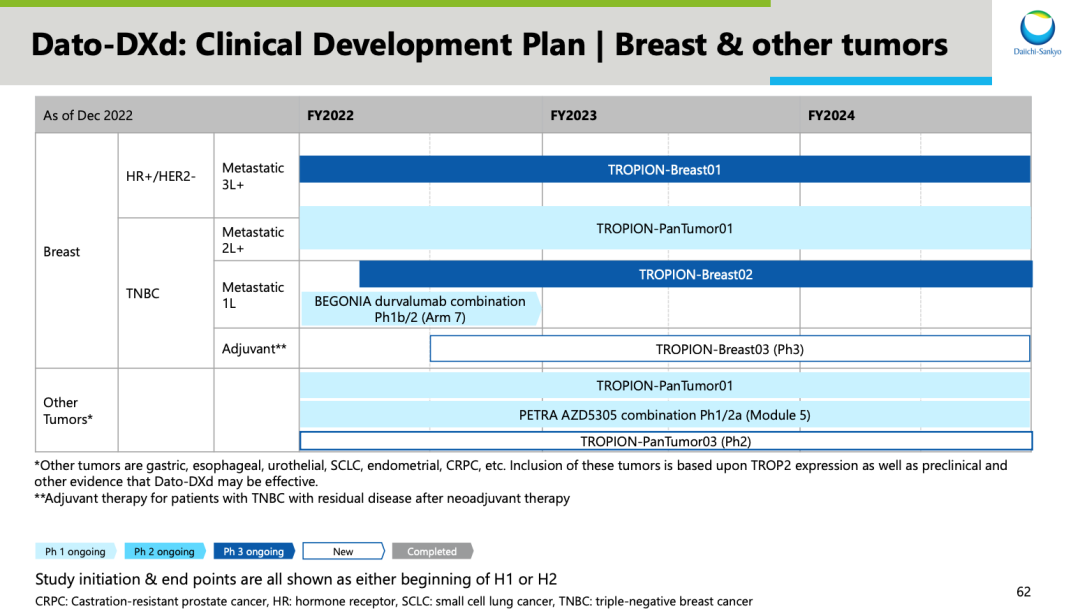Click the '**Adjuvant therapy' footnote

(302, 498)
